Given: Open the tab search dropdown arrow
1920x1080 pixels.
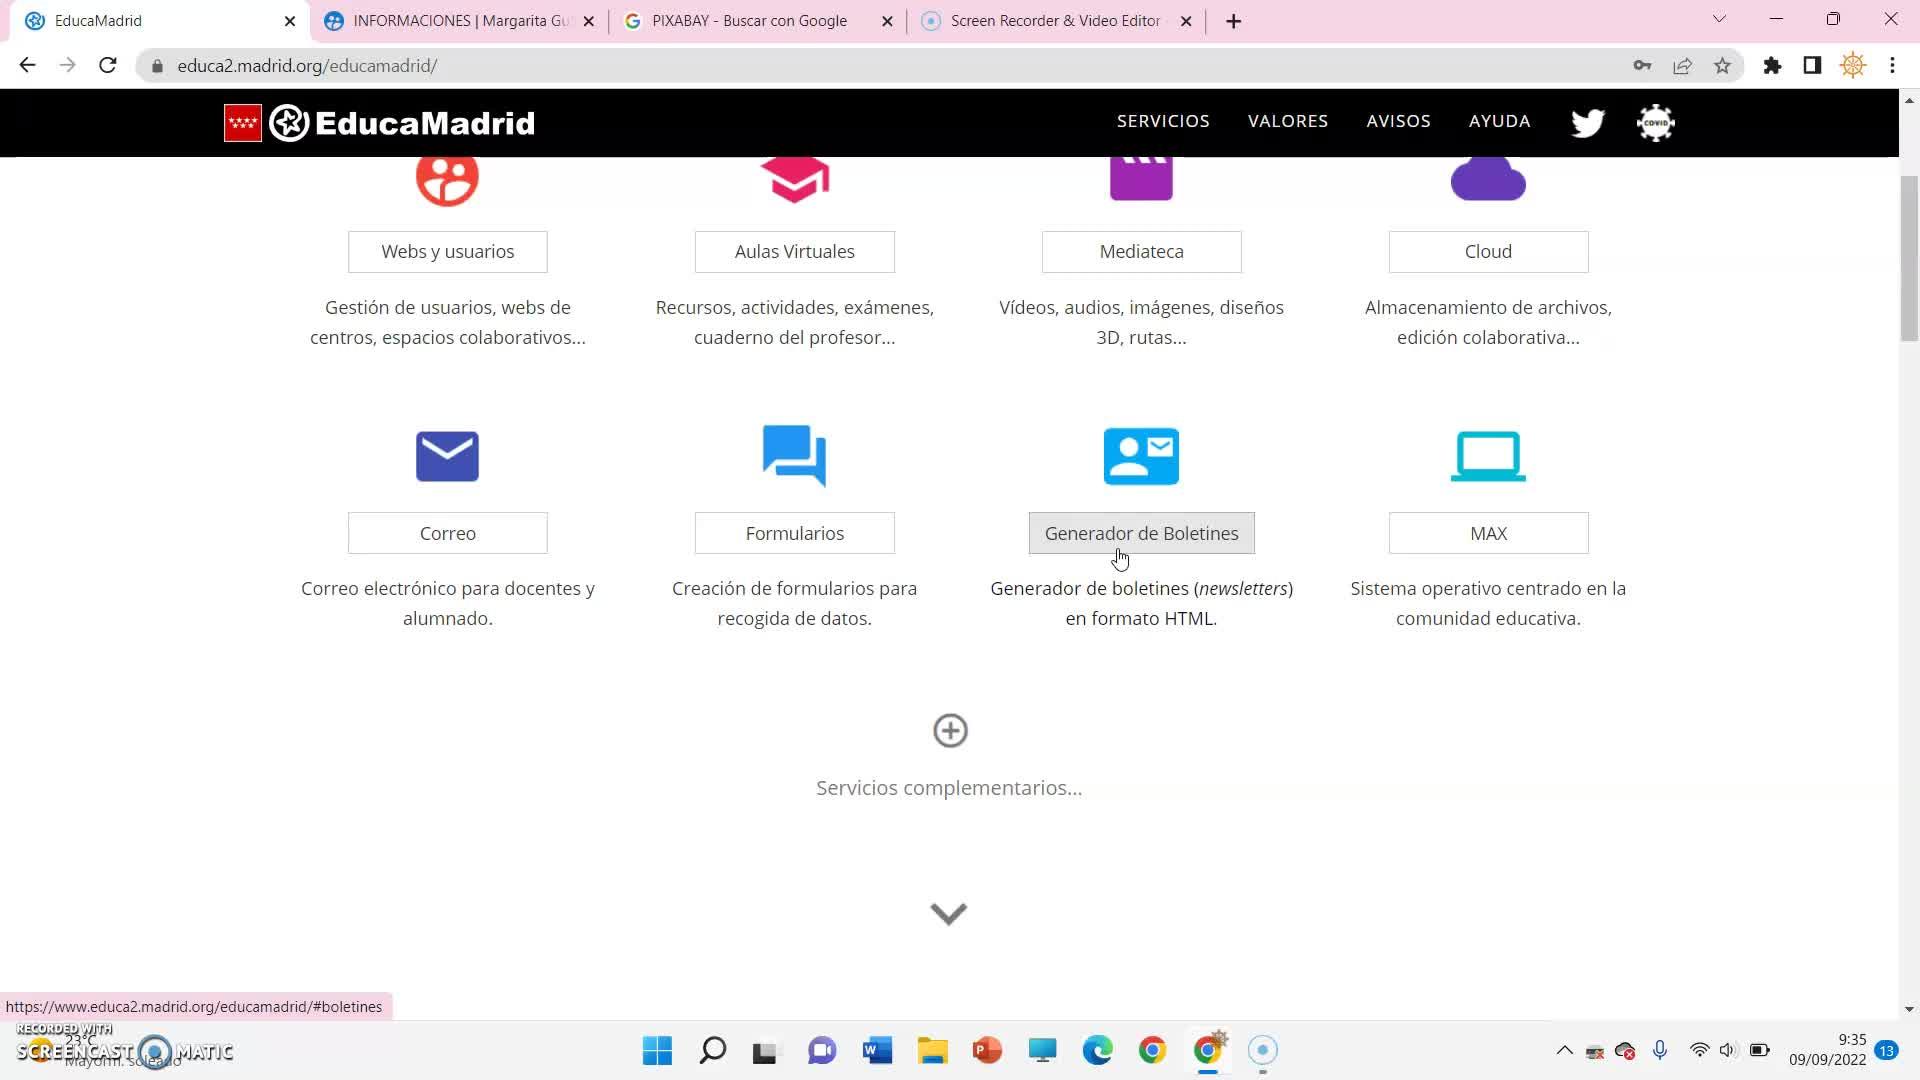Looking at the screenshot, I should (x=1719, y=20).
